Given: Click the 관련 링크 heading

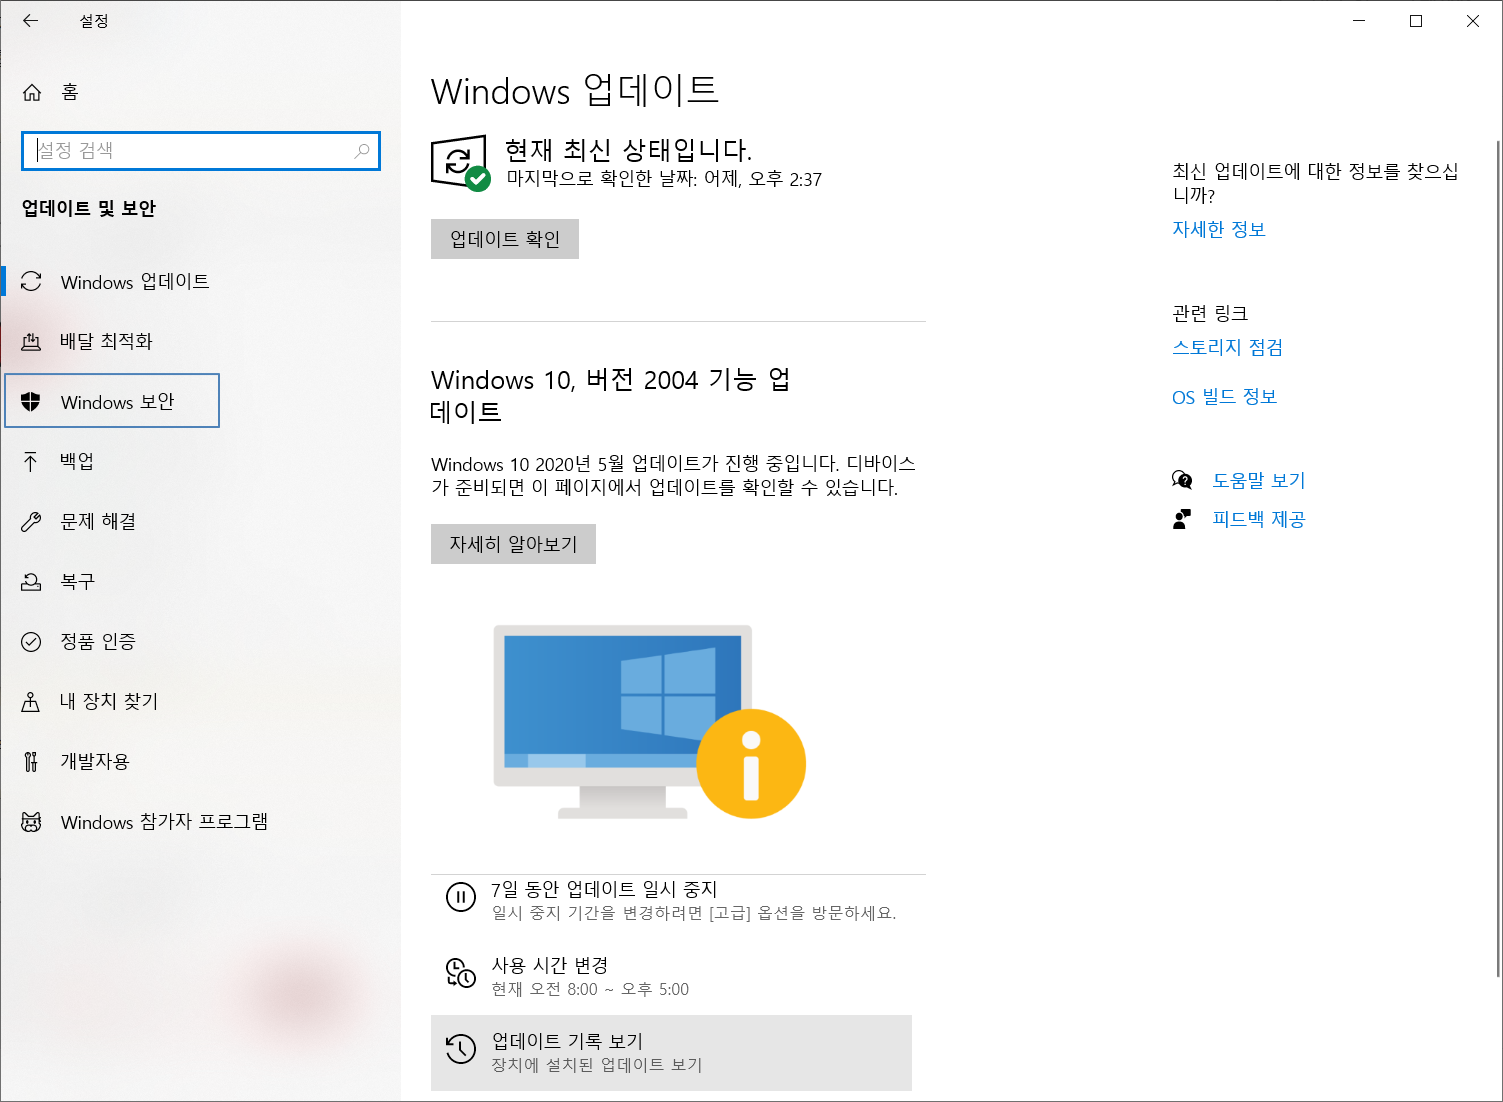Looking at the screenshot, I should (x=1210, y=313).
